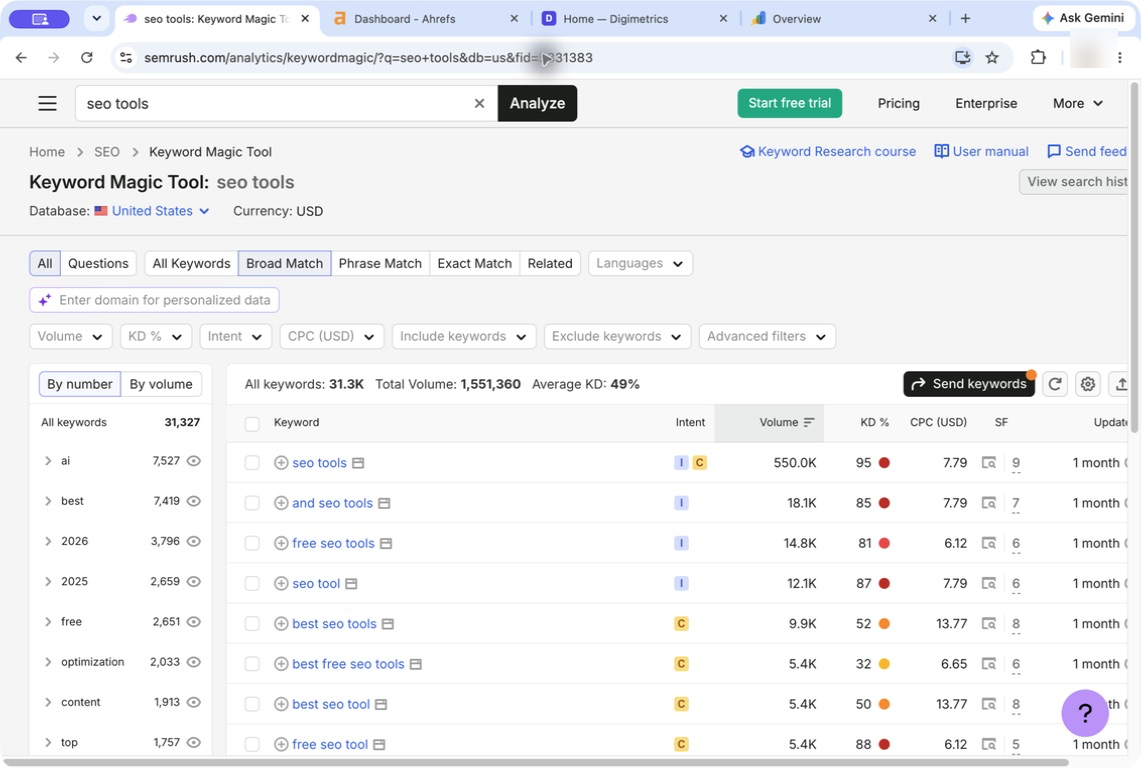
Task: Open Keyword Research course link
Action: pos(828,151)
